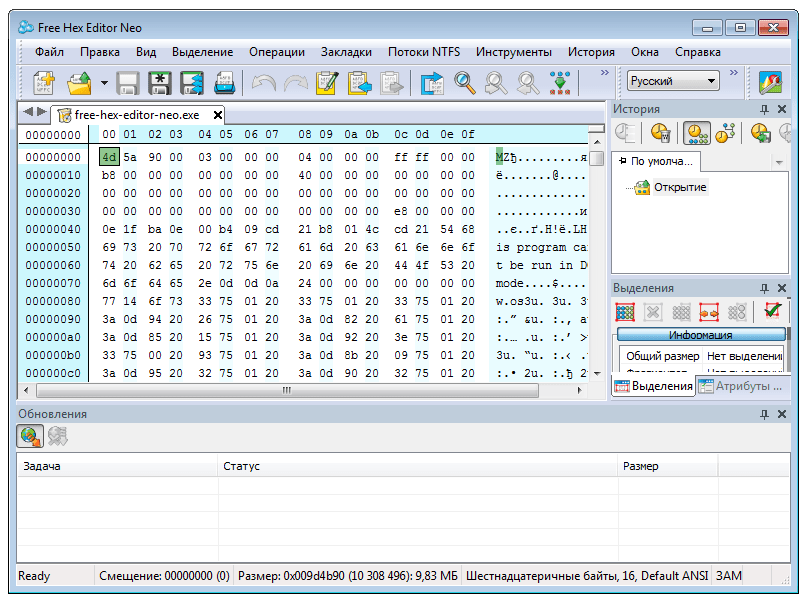
Task: Toggle the red checkmark icon in Выделения toolbar
Action: point(772,311)
